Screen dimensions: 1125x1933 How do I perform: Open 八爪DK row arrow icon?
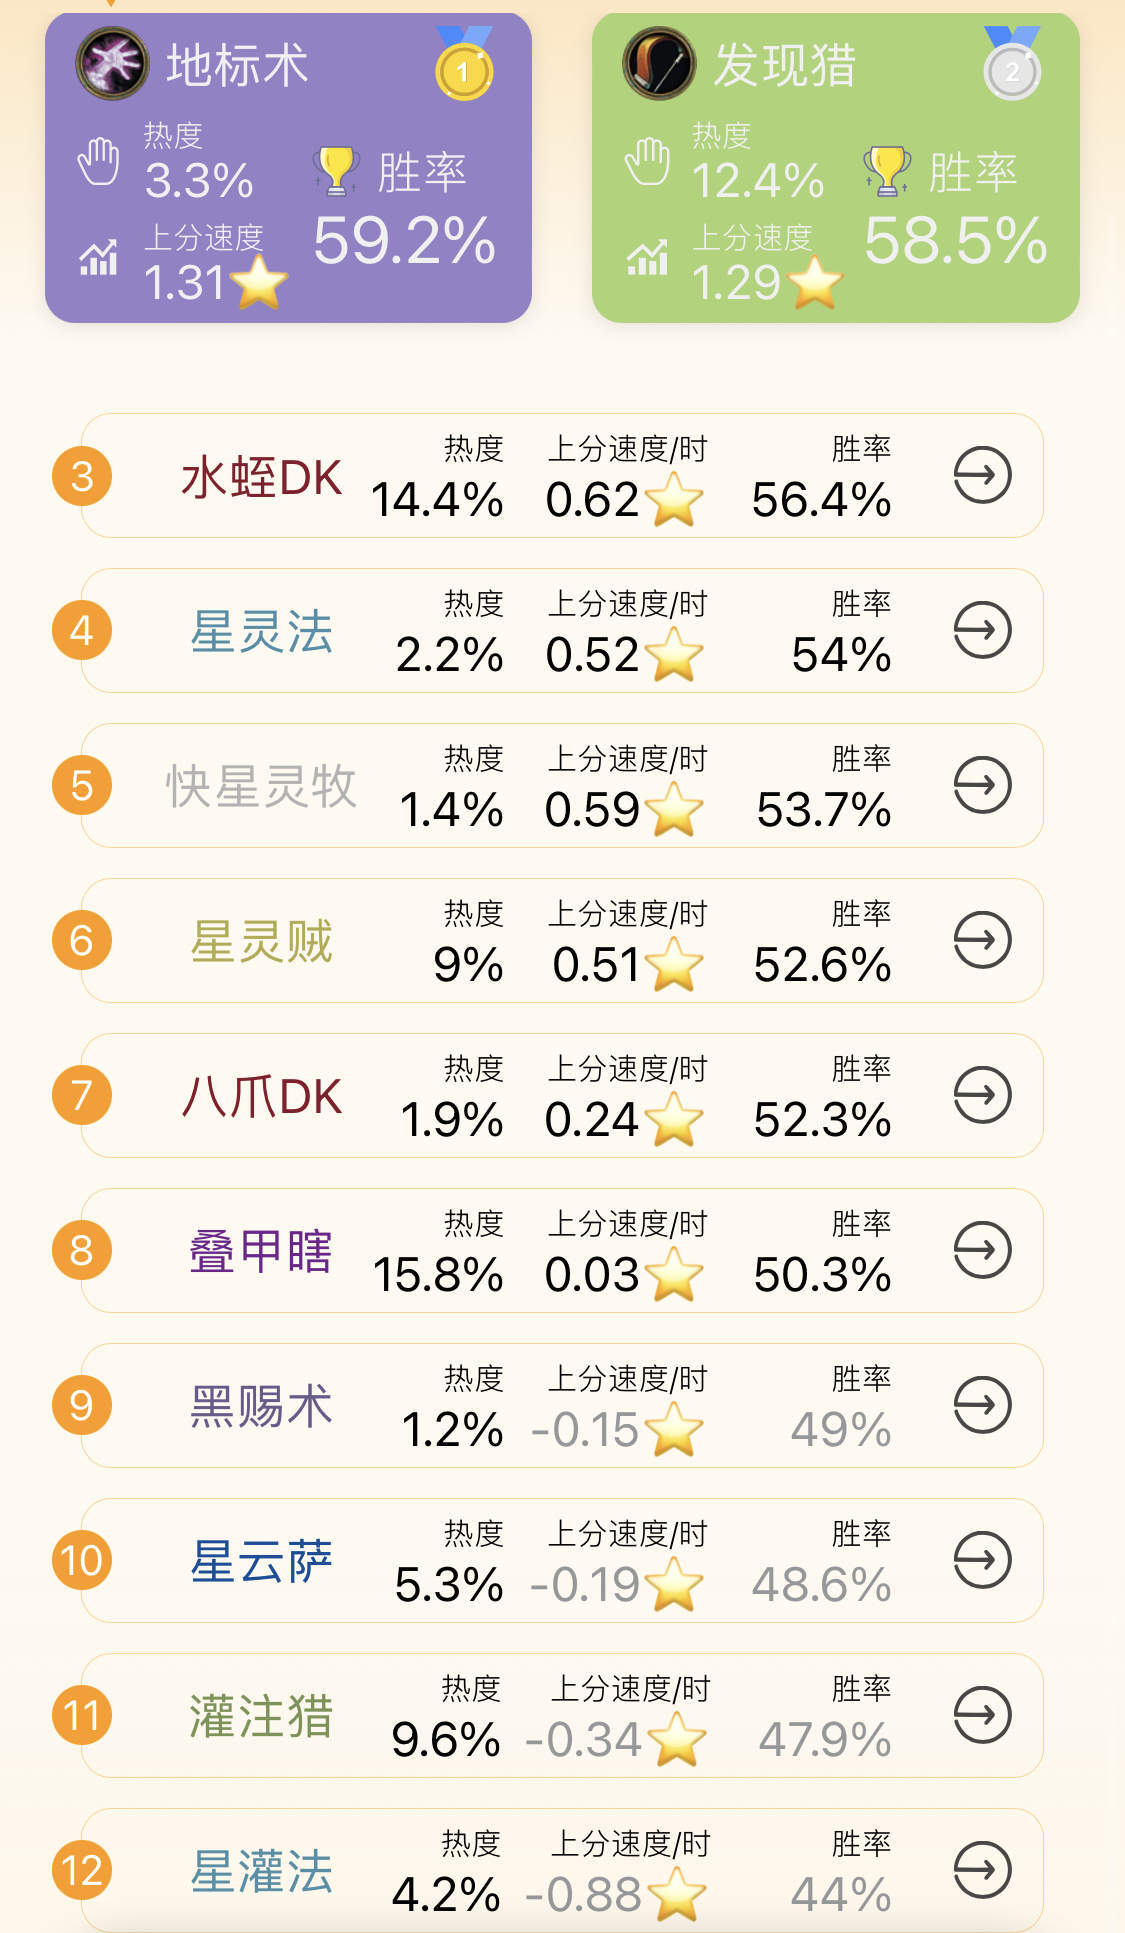(982, 1095)
